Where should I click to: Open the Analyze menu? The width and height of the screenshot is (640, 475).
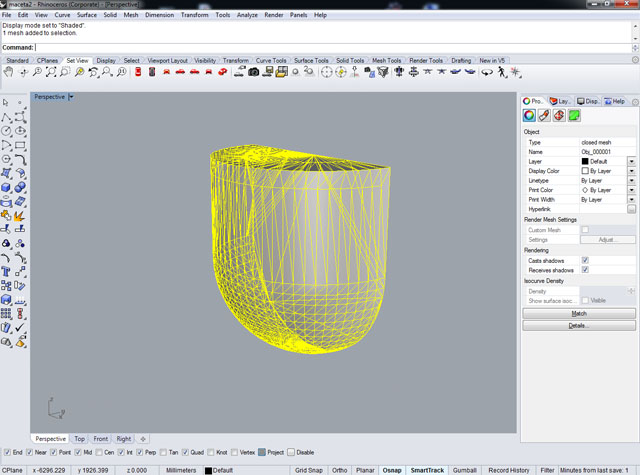tap(247, 15)
